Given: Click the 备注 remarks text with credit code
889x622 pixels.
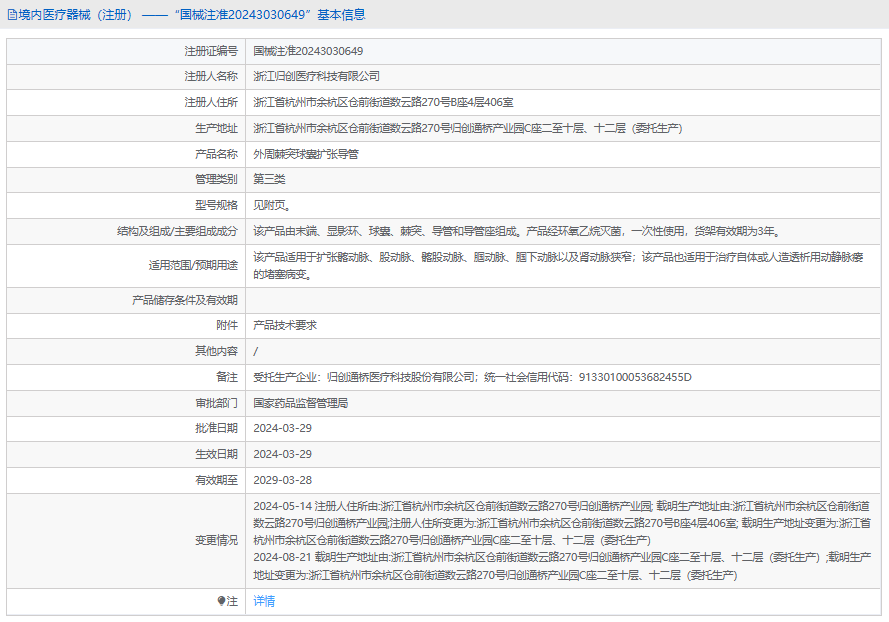Looking at the screenshot, I should (x=472, y=377).
